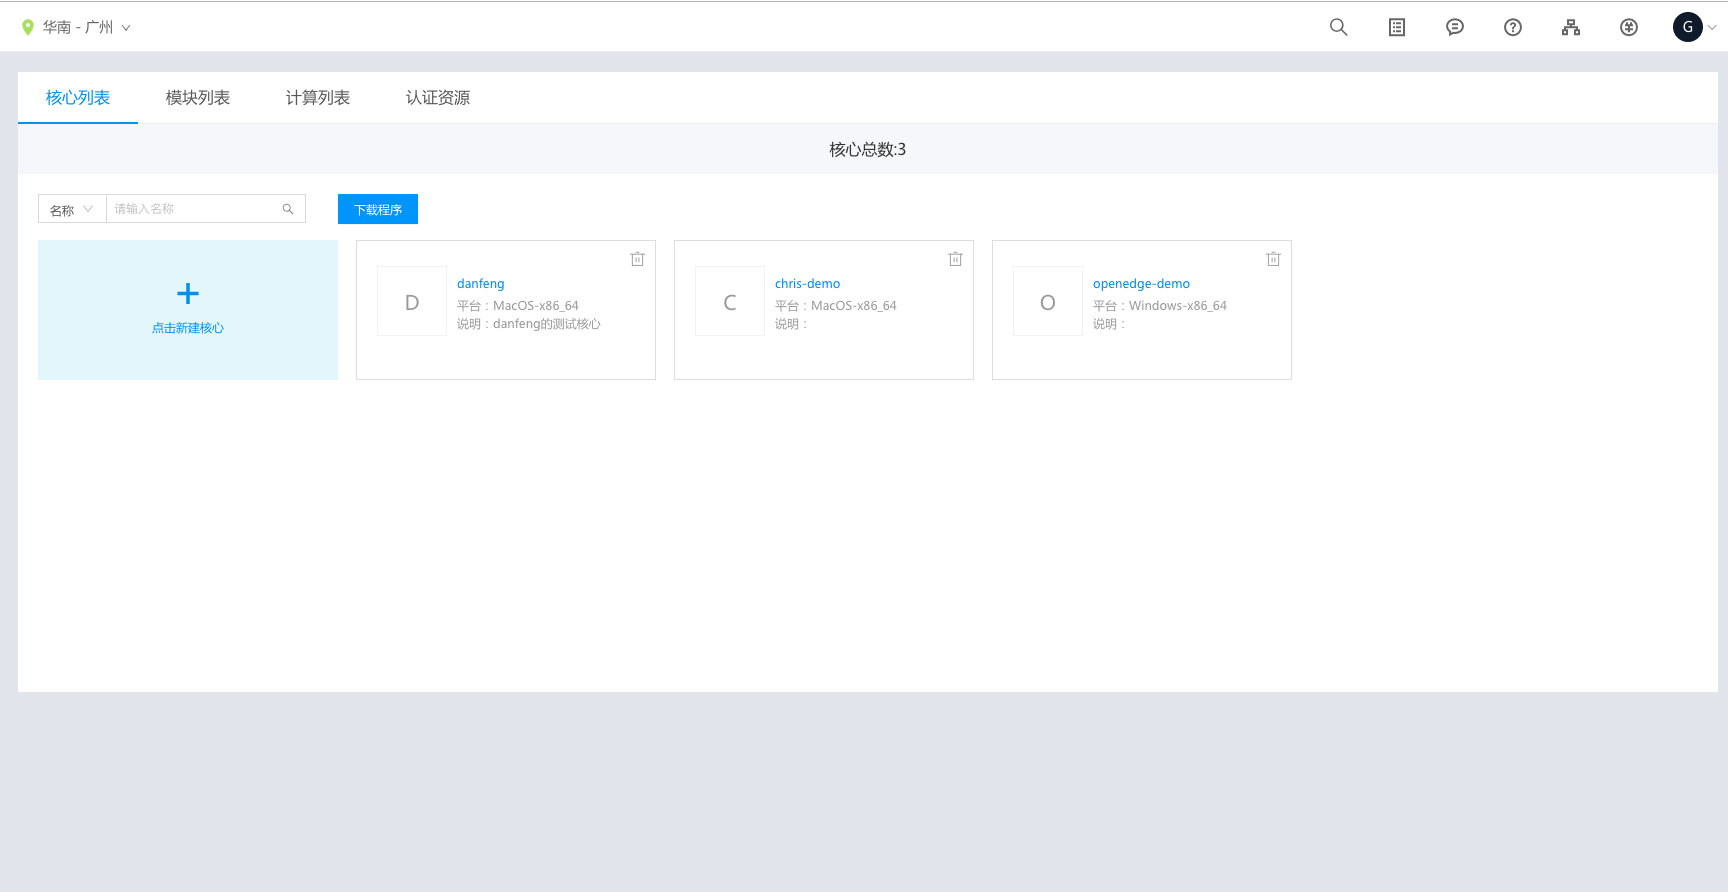The width and height of the screenshot is (1728, 892).
Task: Delete the chris-demo core using trash icon
Action: tap(955, 259)
